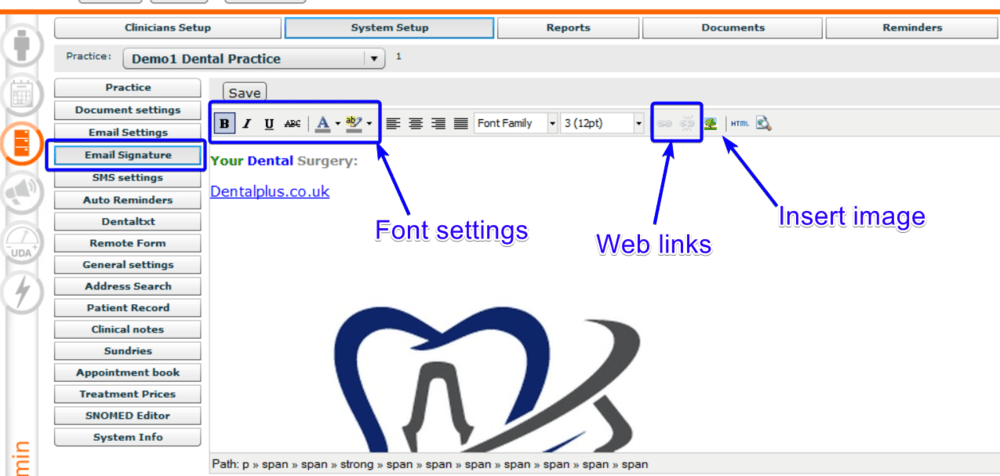Click the preview icon in toolbar

click(763, 123)
